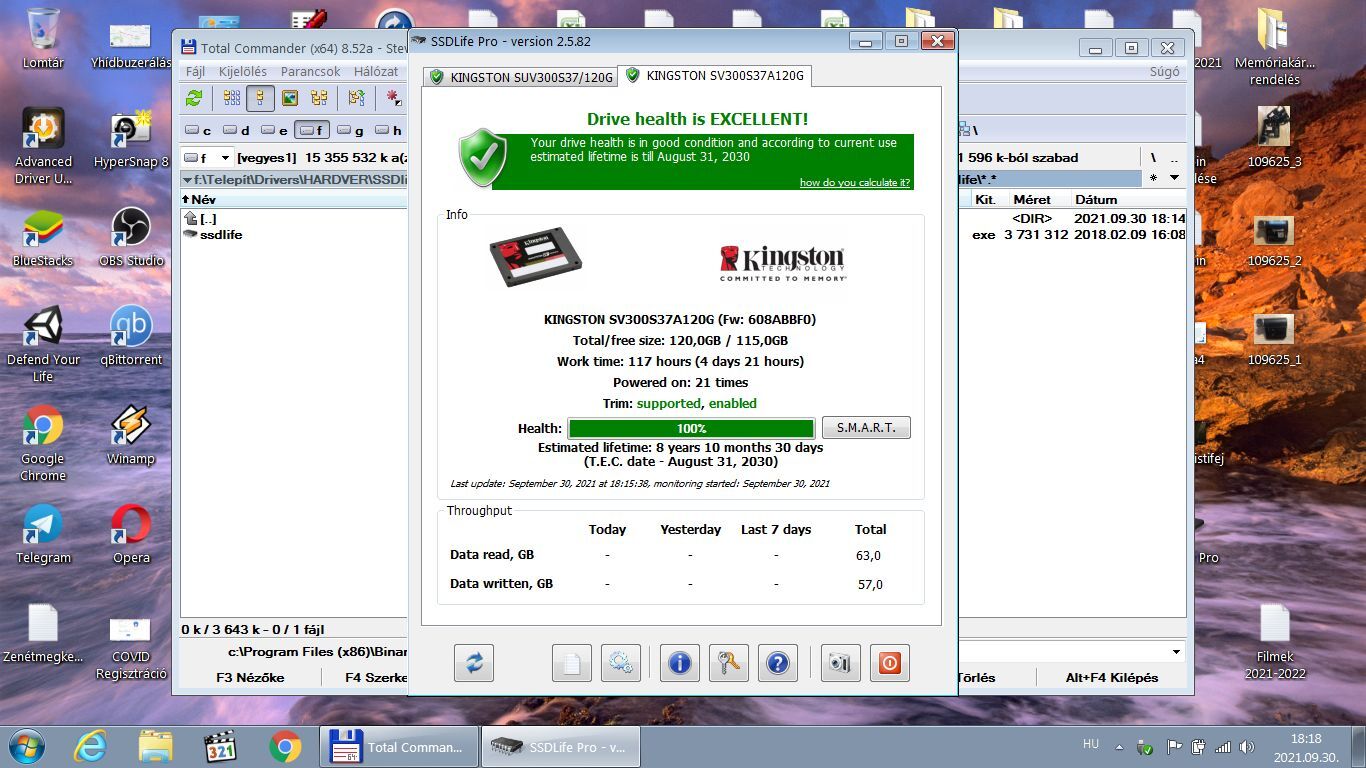Open Media Player Classic taskbar icon
Image resolution: width=1366 pixels, height=768 pixels.
click(x=220, y=747)
